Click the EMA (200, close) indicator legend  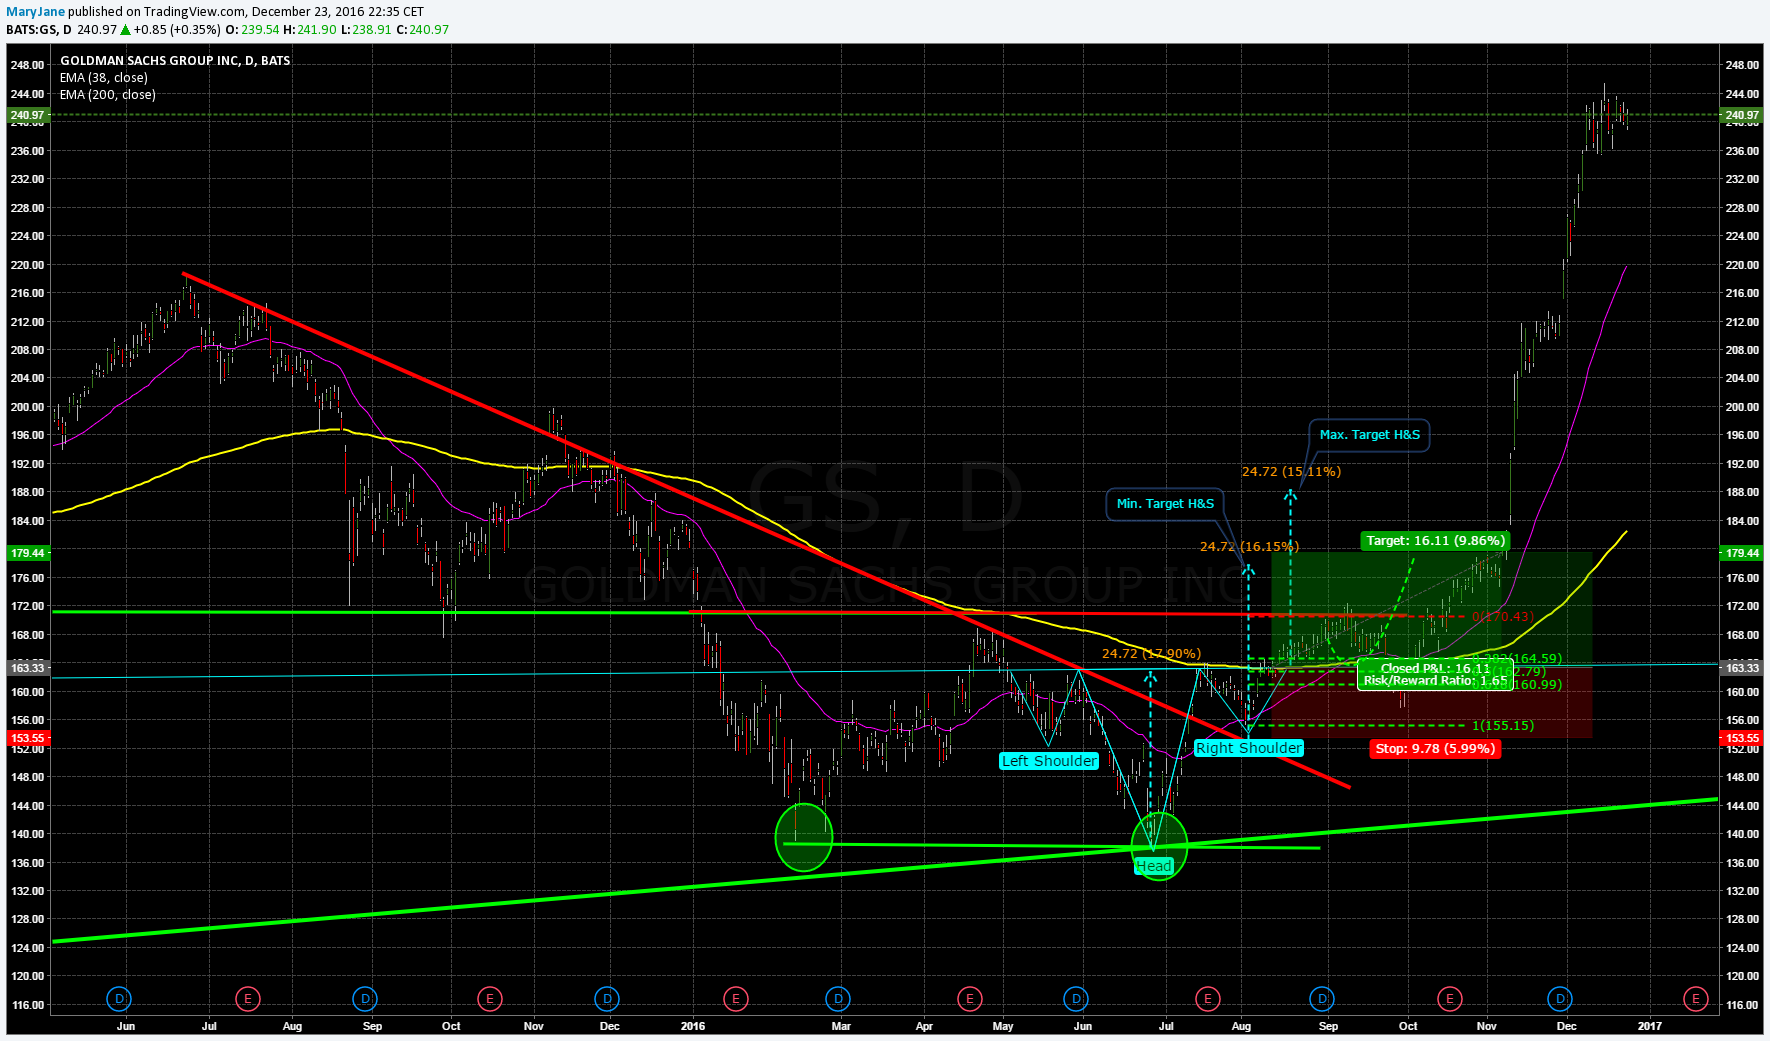108,95
